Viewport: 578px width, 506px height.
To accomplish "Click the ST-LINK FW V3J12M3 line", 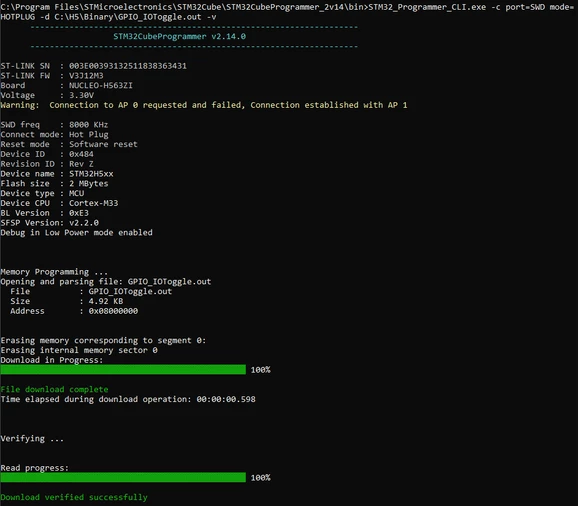I will click(x=52, y=76).
